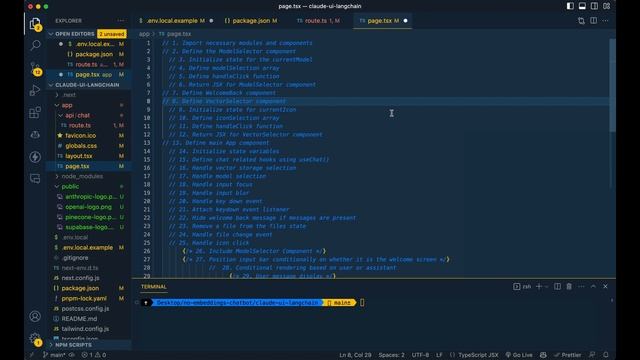The height and width of the screenshot is (360, 640).
Task: Open the Explorer view in the activity bar
Action: click(35, 23)
